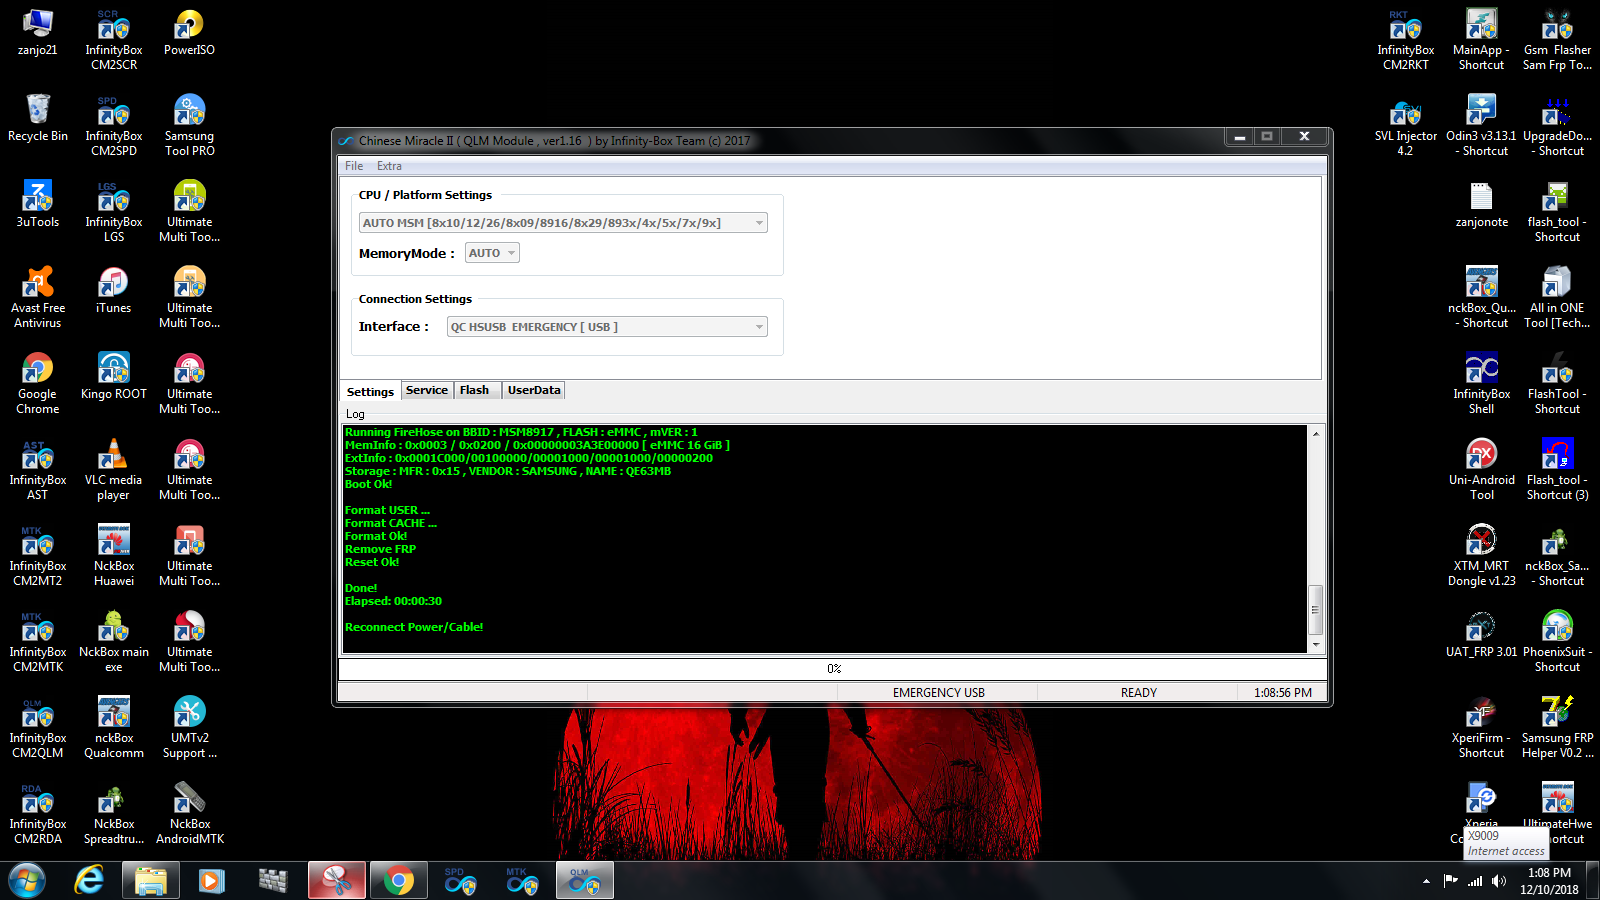Select the InfinityBox CM2SPD desktop icon
This screenshot has height=900, width=1600.
pos(114,126)
